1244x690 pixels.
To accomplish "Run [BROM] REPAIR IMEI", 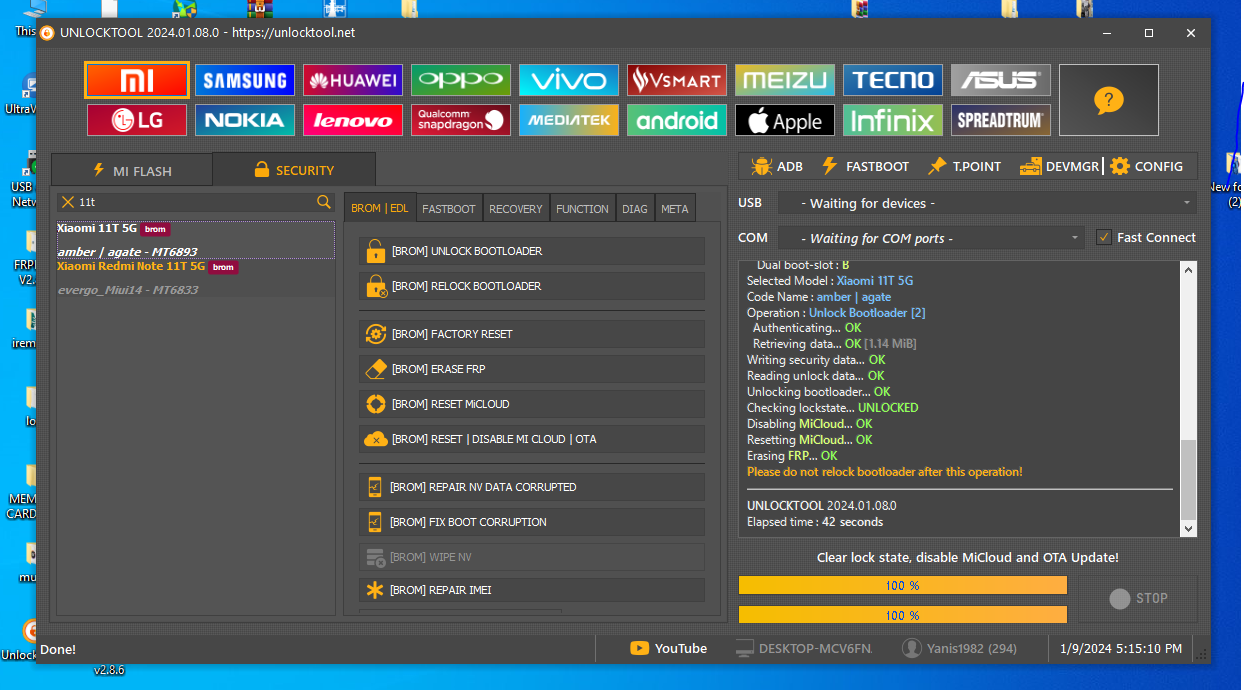I will click(x=532, y=590).
